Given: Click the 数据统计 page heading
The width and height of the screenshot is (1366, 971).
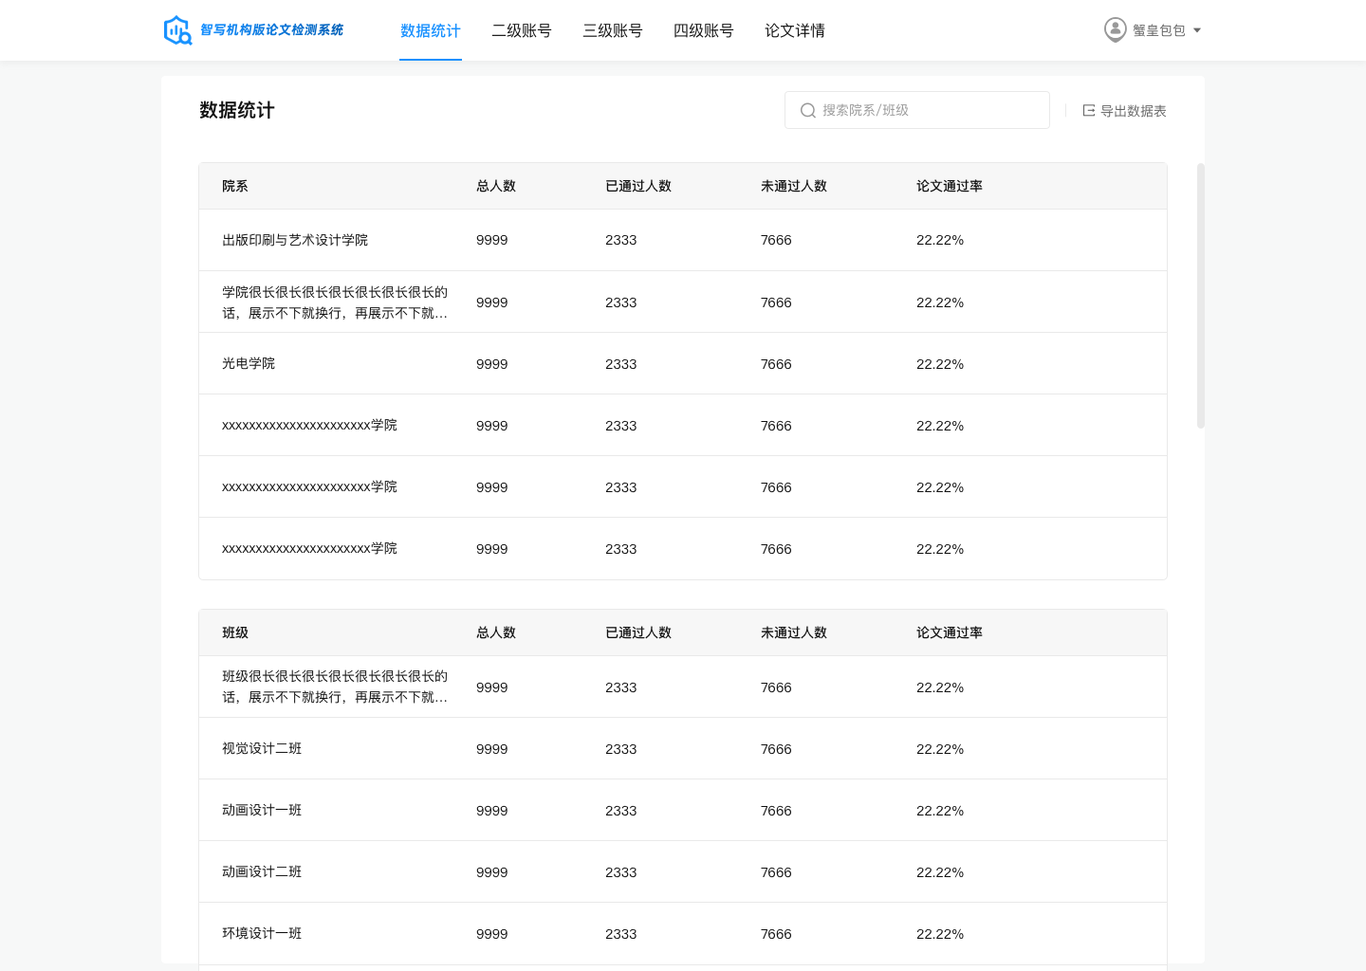Looking at the screenshot, I should coord(237,110).
